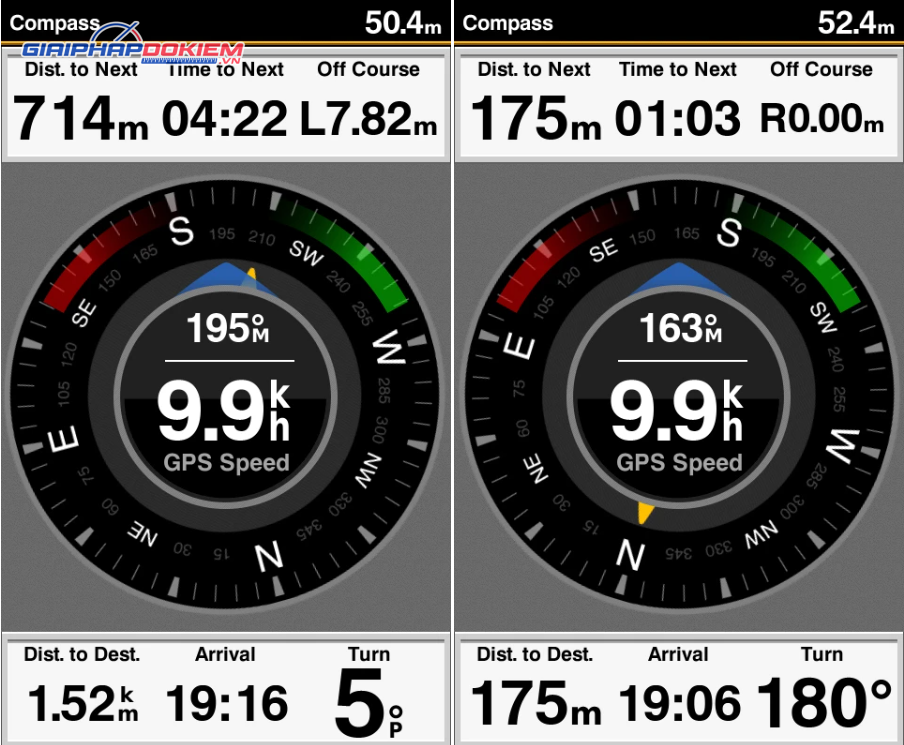Tap the blue heading pointer above 163°M
This screenshot has height=745, width=904.
[679, 279]
